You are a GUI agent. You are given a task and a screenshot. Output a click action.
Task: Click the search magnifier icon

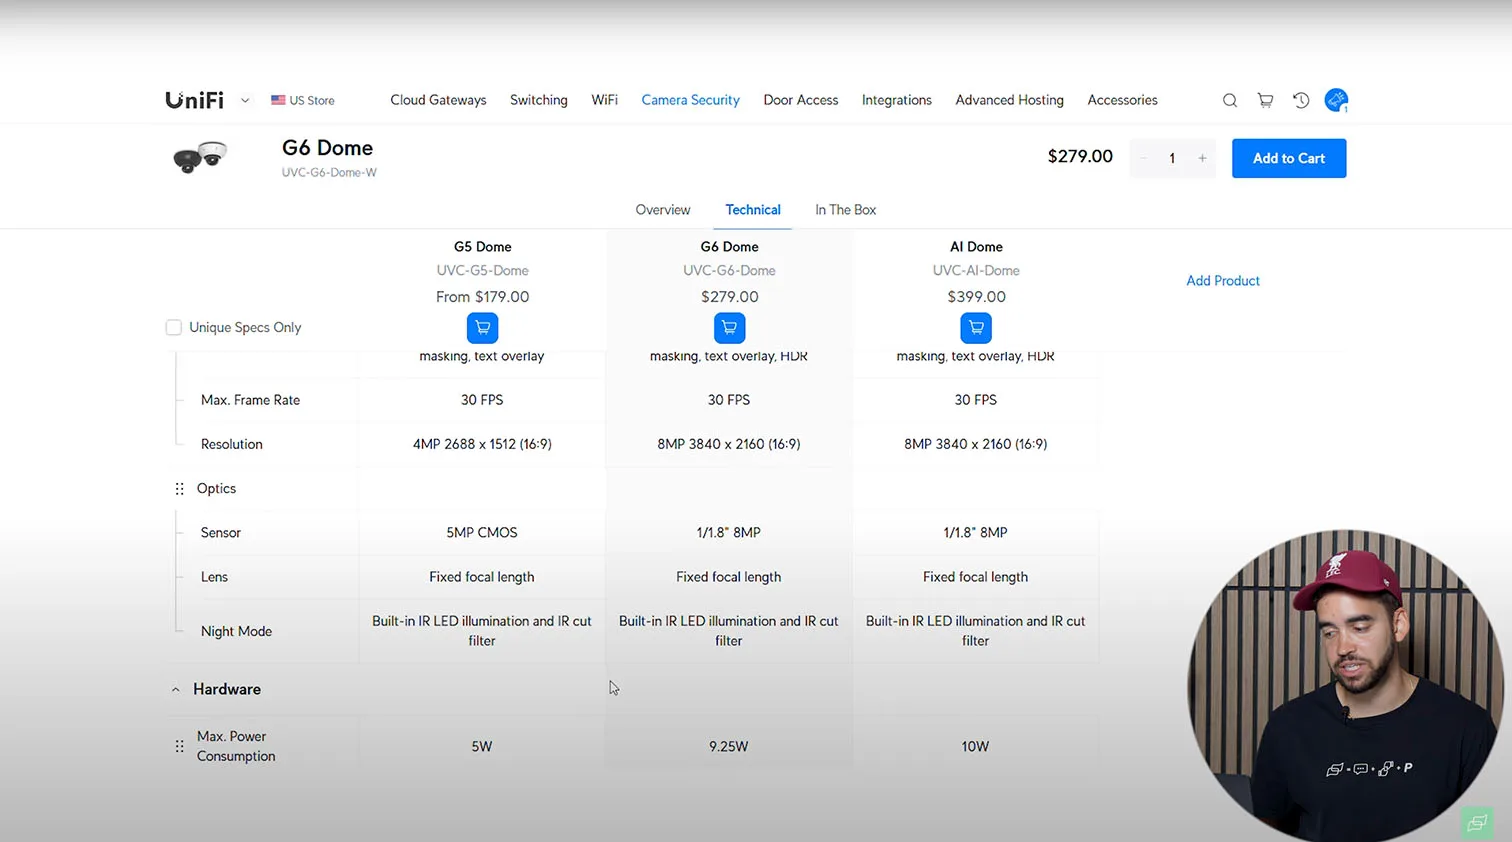pos(1230,100)
